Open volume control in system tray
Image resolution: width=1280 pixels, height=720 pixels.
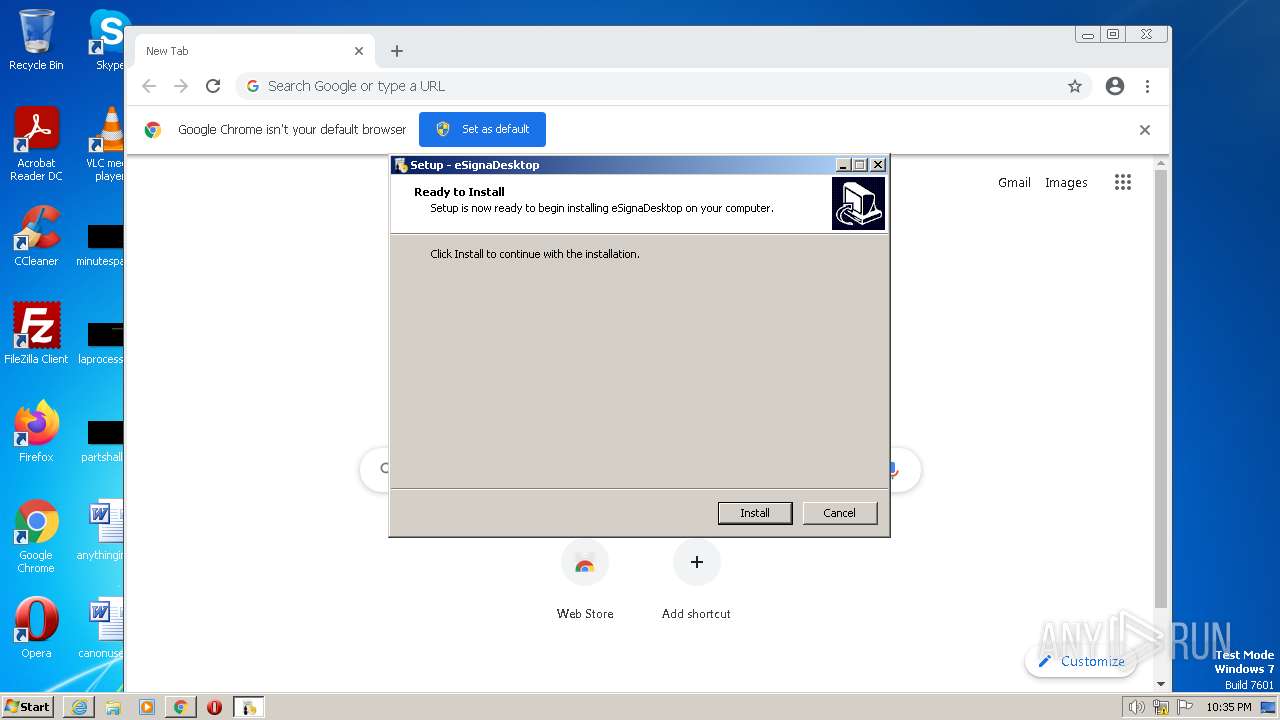pyautogui.click(x=1137, y=707)
